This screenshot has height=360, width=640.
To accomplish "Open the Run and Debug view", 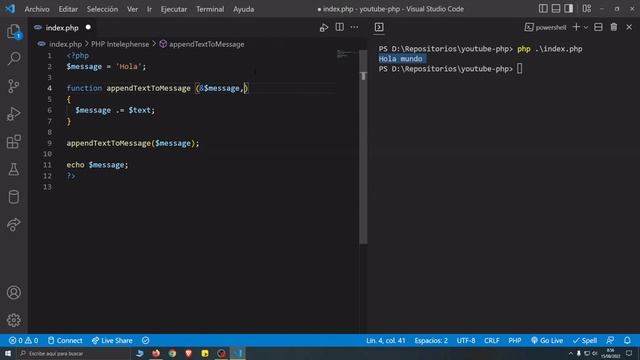I will tap(13, 114).
